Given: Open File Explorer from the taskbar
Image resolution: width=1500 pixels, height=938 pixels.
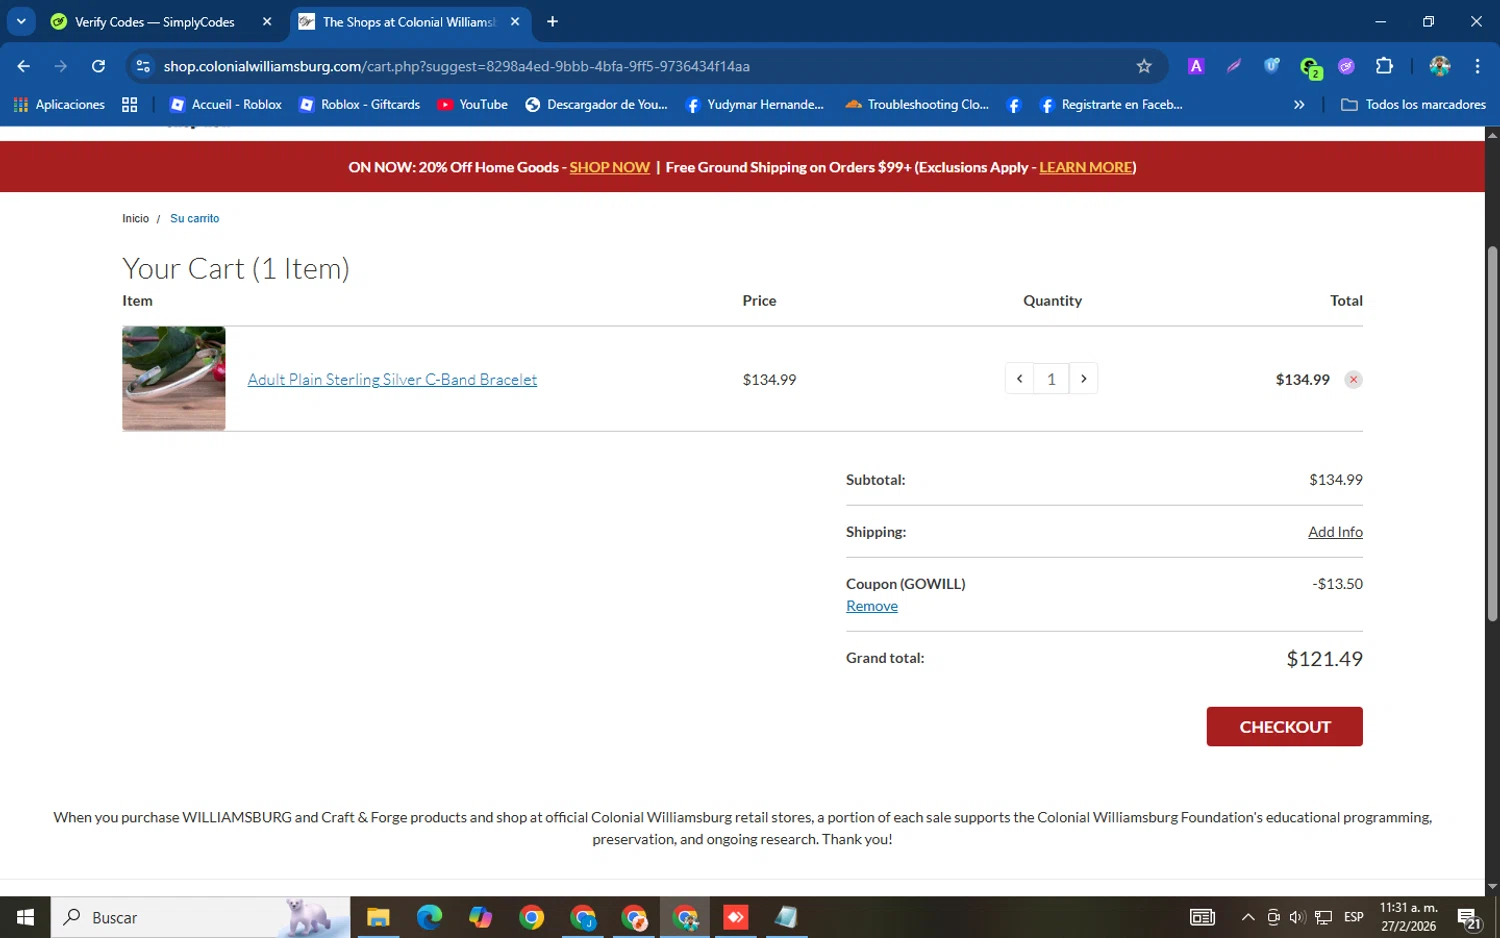Looking at the screenshot, I should pos(378,917).
